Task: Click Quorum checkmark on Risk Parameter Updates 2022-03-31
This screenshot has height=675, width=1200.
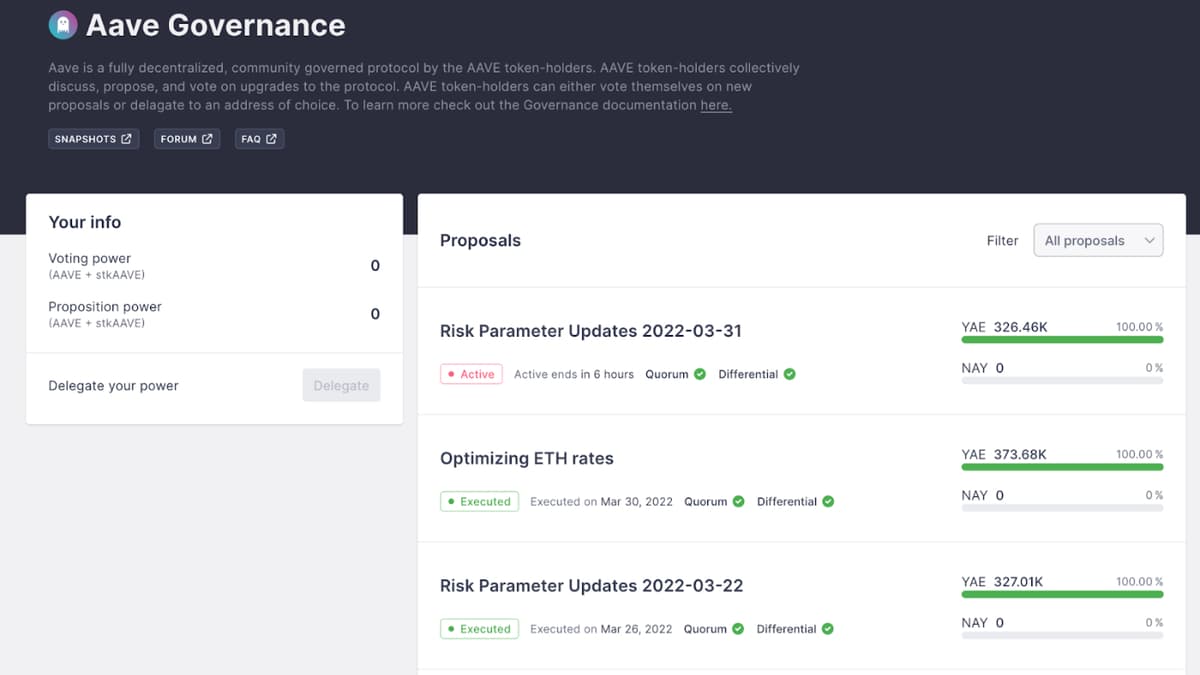Action: point(700,374)
